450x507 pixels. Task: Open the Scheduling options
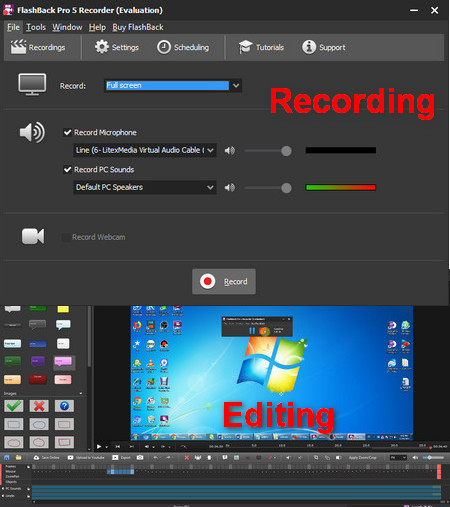(183, 47)
